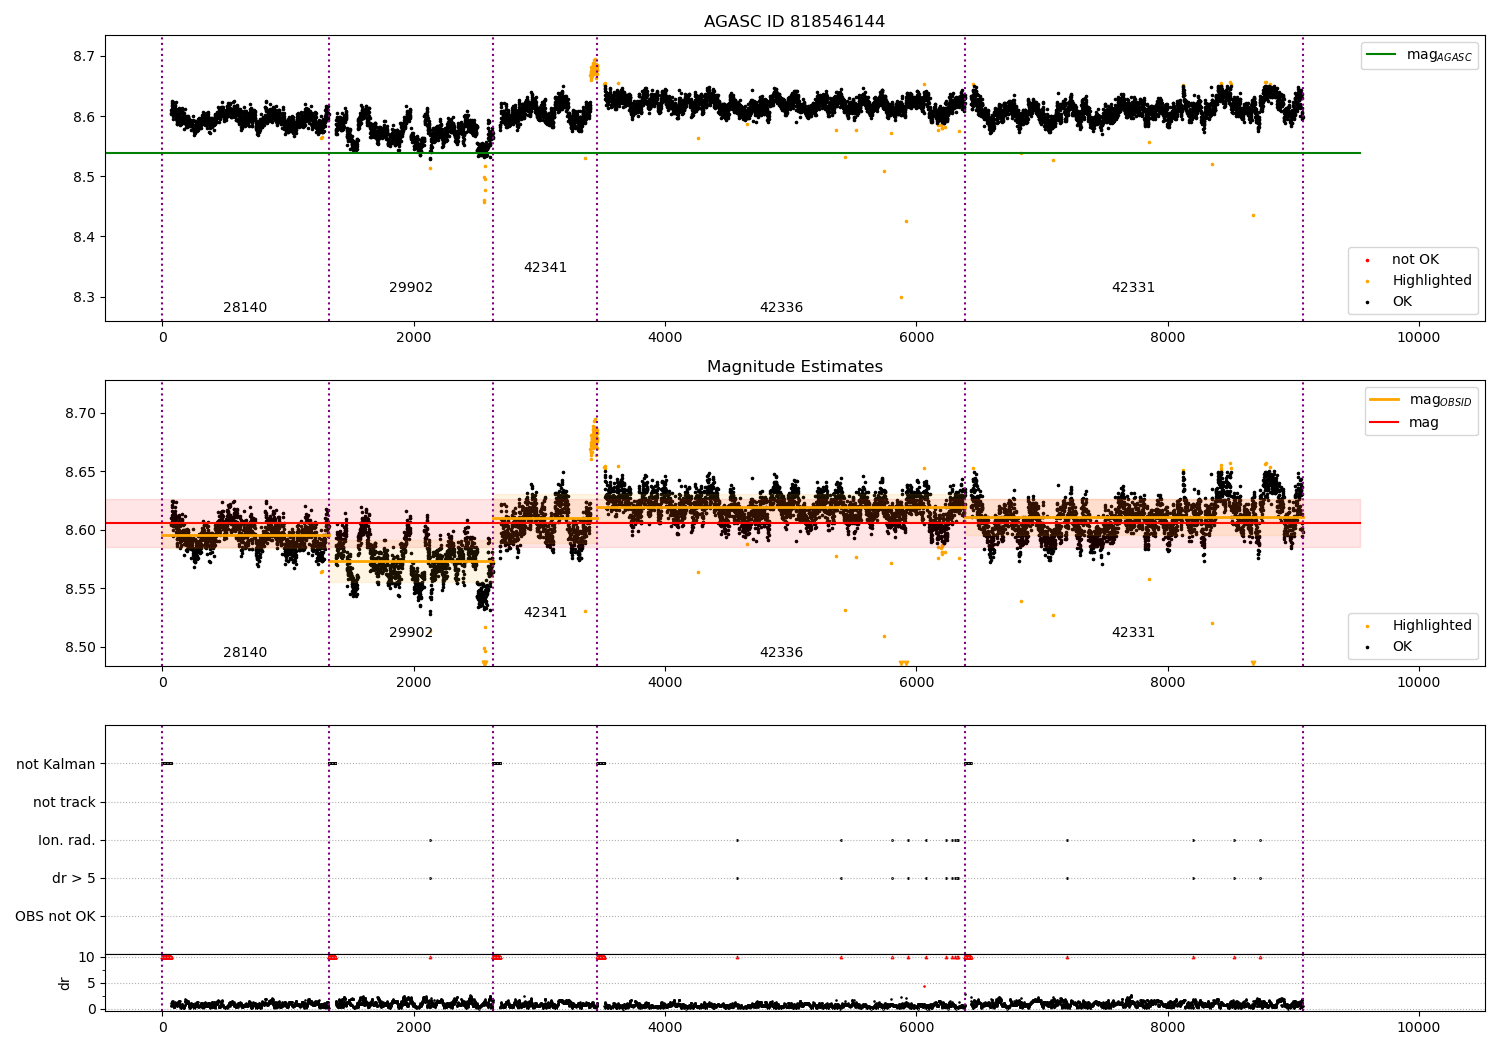Viewport: 1500px width, 1050px height.
Task: Click obsid label 29902 in top plot
Action: pyautogui.click(x=411, y=288)
